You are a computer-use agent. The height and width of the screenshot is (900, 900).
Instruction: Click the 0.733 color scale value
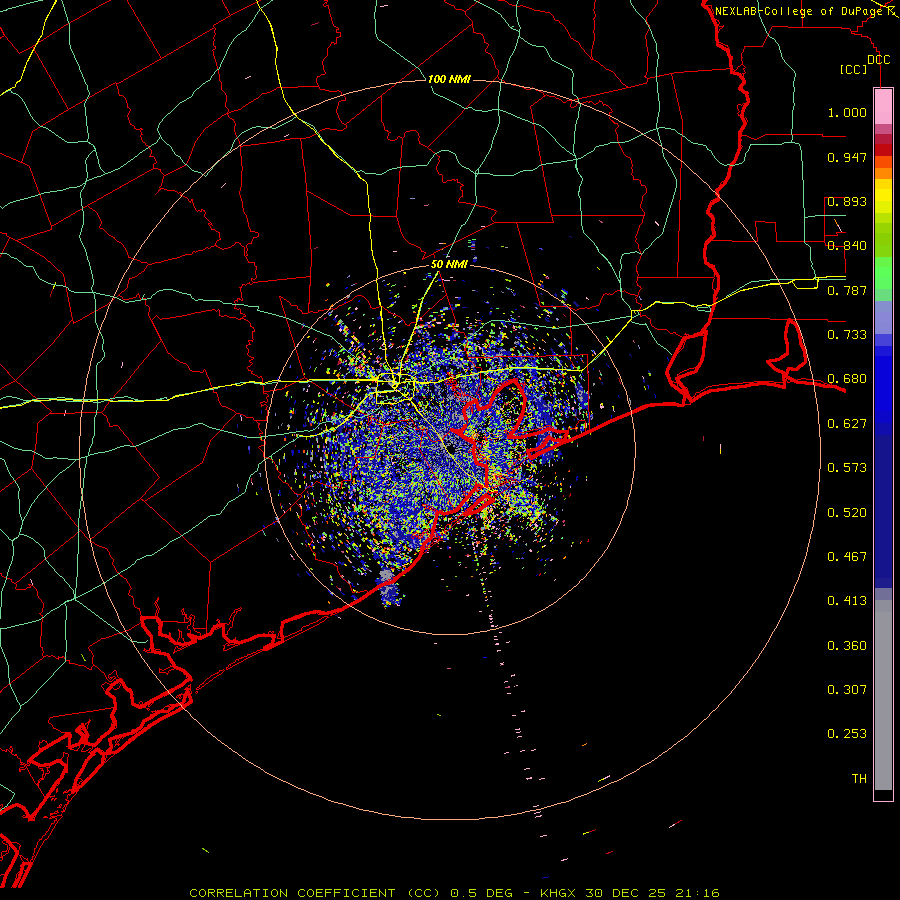point(847,335)
